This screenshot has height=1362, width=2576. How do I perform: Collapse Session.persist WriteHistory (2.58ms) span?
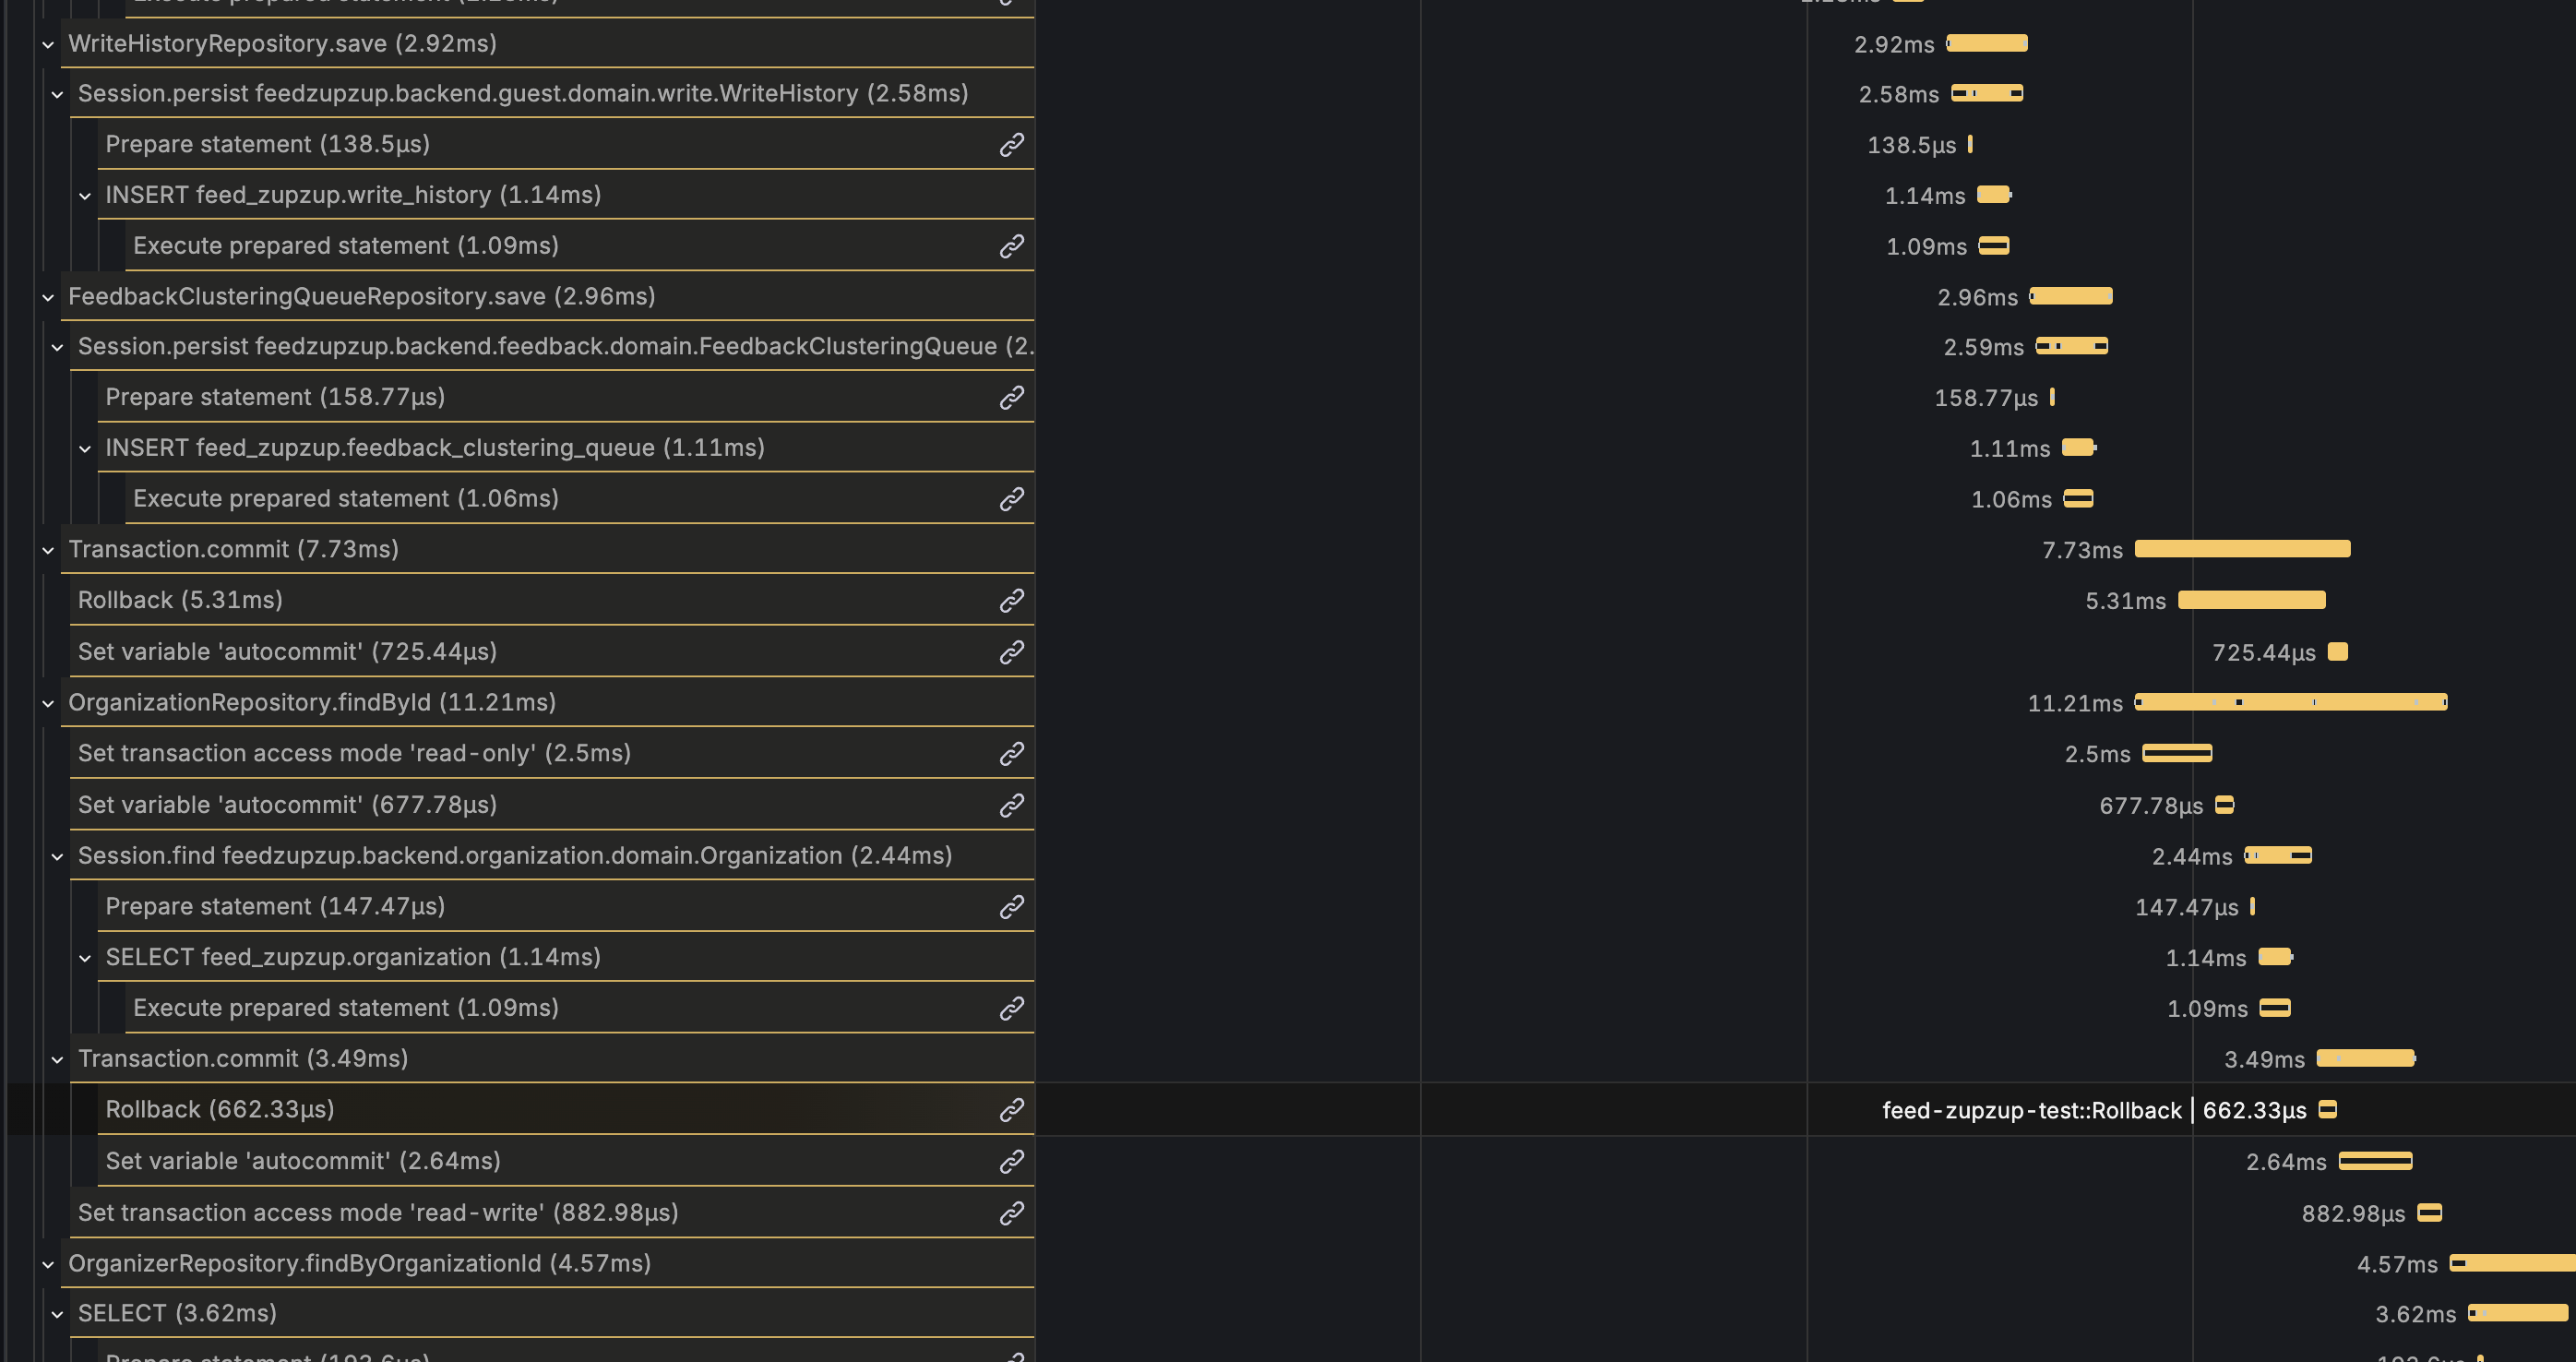coord(57,94)
